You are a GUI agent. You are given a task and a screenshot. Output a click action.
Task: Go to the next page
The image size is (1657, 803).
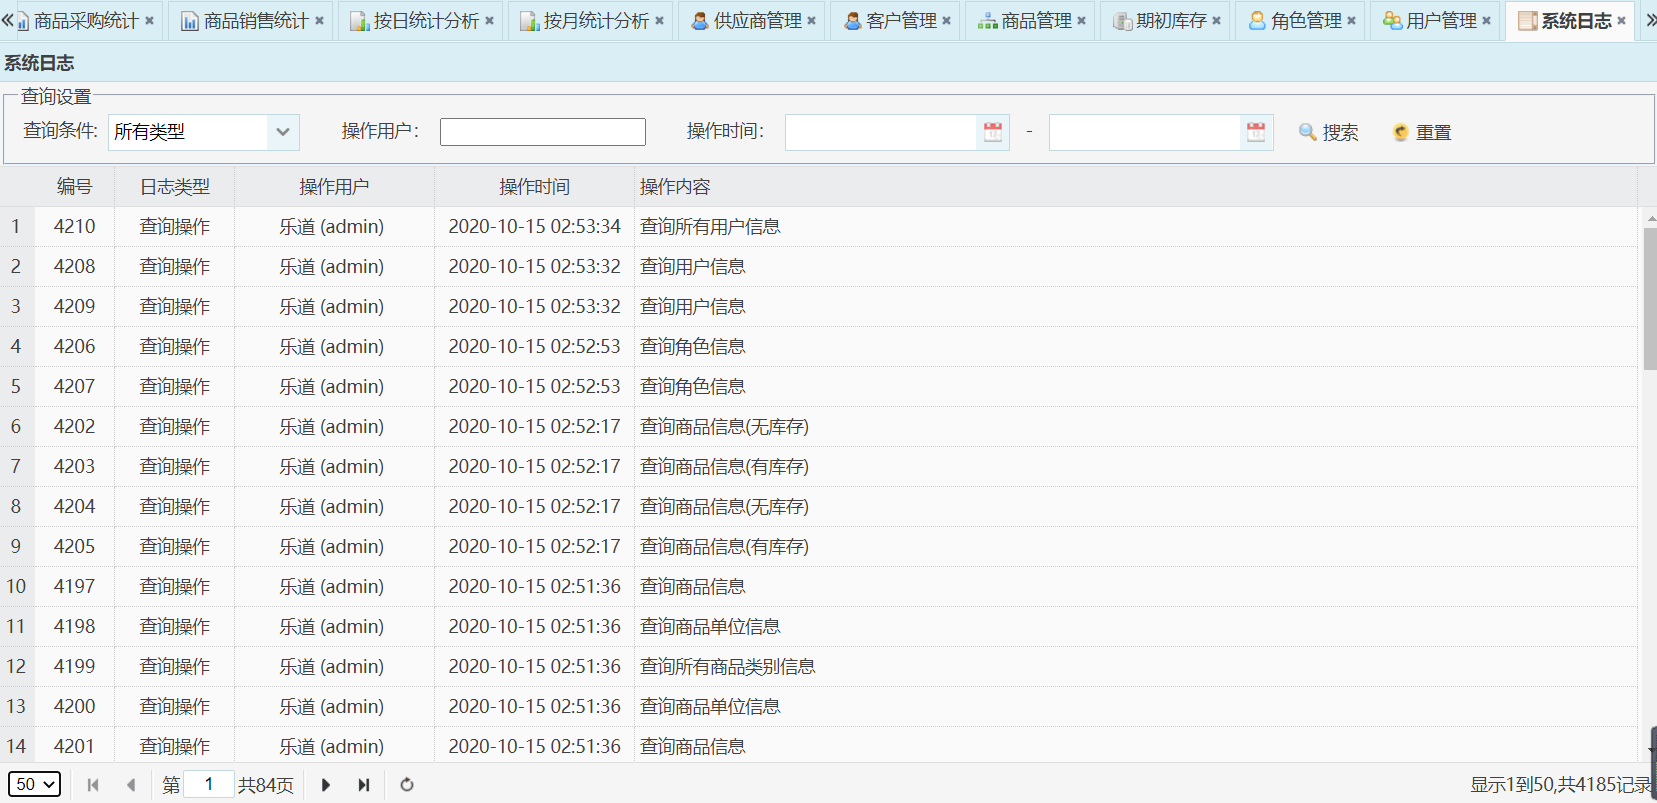tap(326, 785)
